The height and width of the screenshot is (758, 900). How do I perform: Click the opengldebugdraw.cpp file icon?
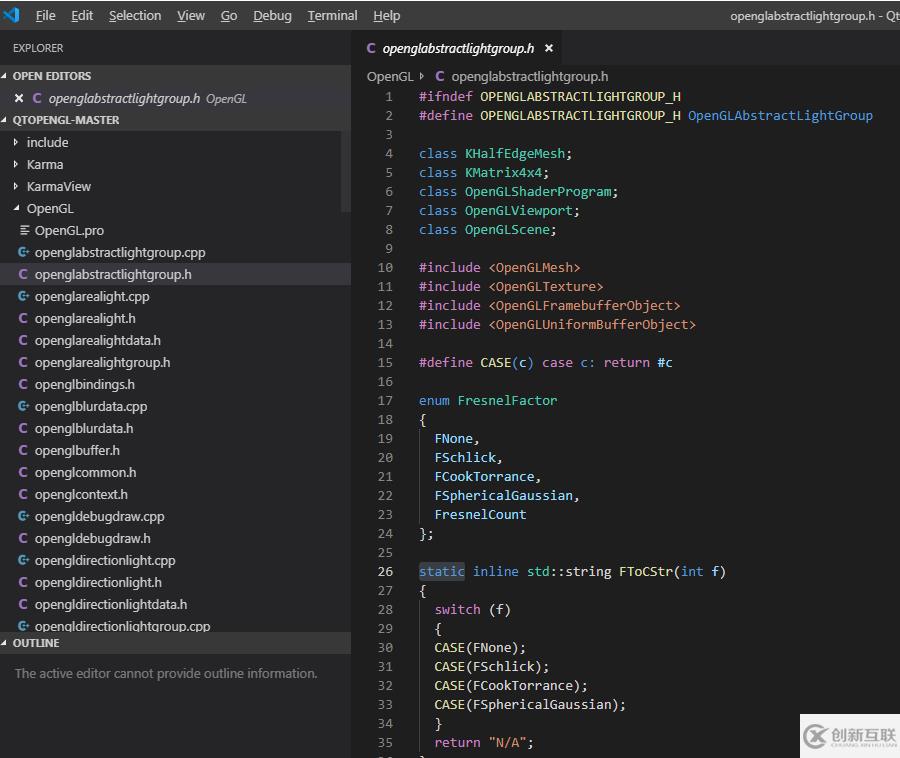[24, 516]
